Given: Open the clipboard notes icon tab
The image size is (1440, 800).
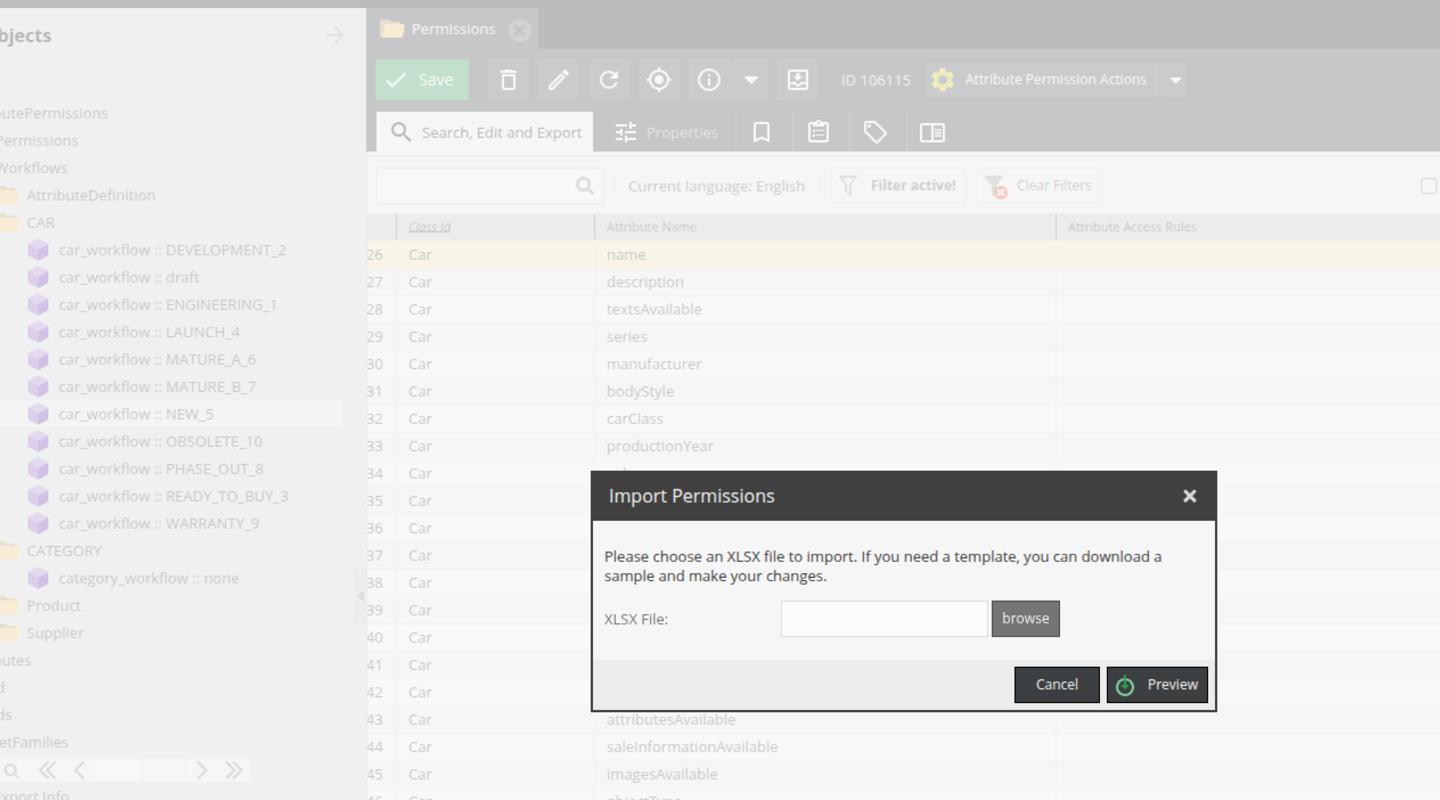Looking at the screenshot, I should [x=818, y=132].
